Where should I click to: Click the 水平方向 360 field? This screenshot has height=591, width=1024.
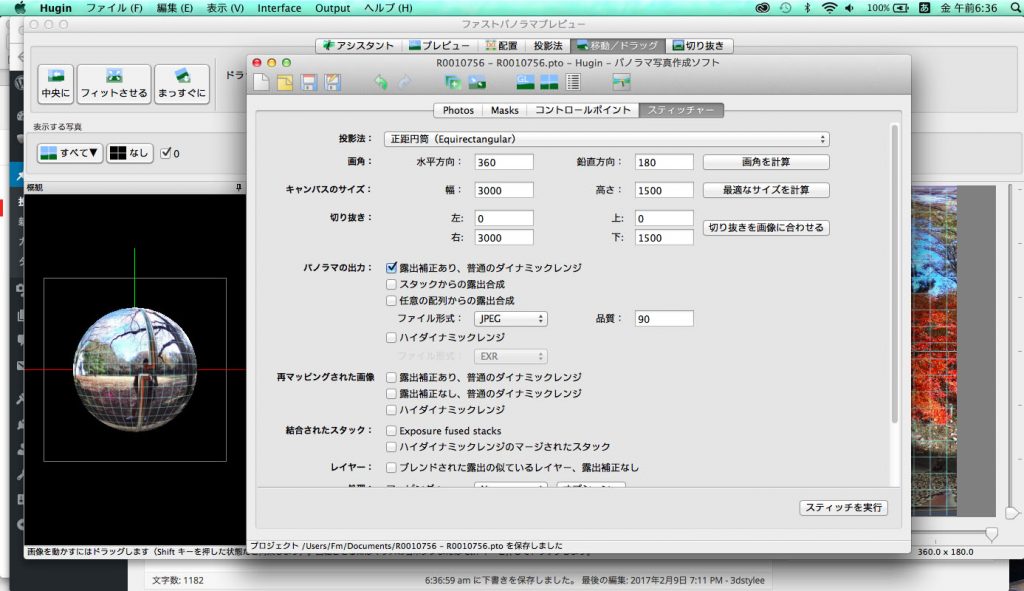pyautogui.click(x=504, y=162)
